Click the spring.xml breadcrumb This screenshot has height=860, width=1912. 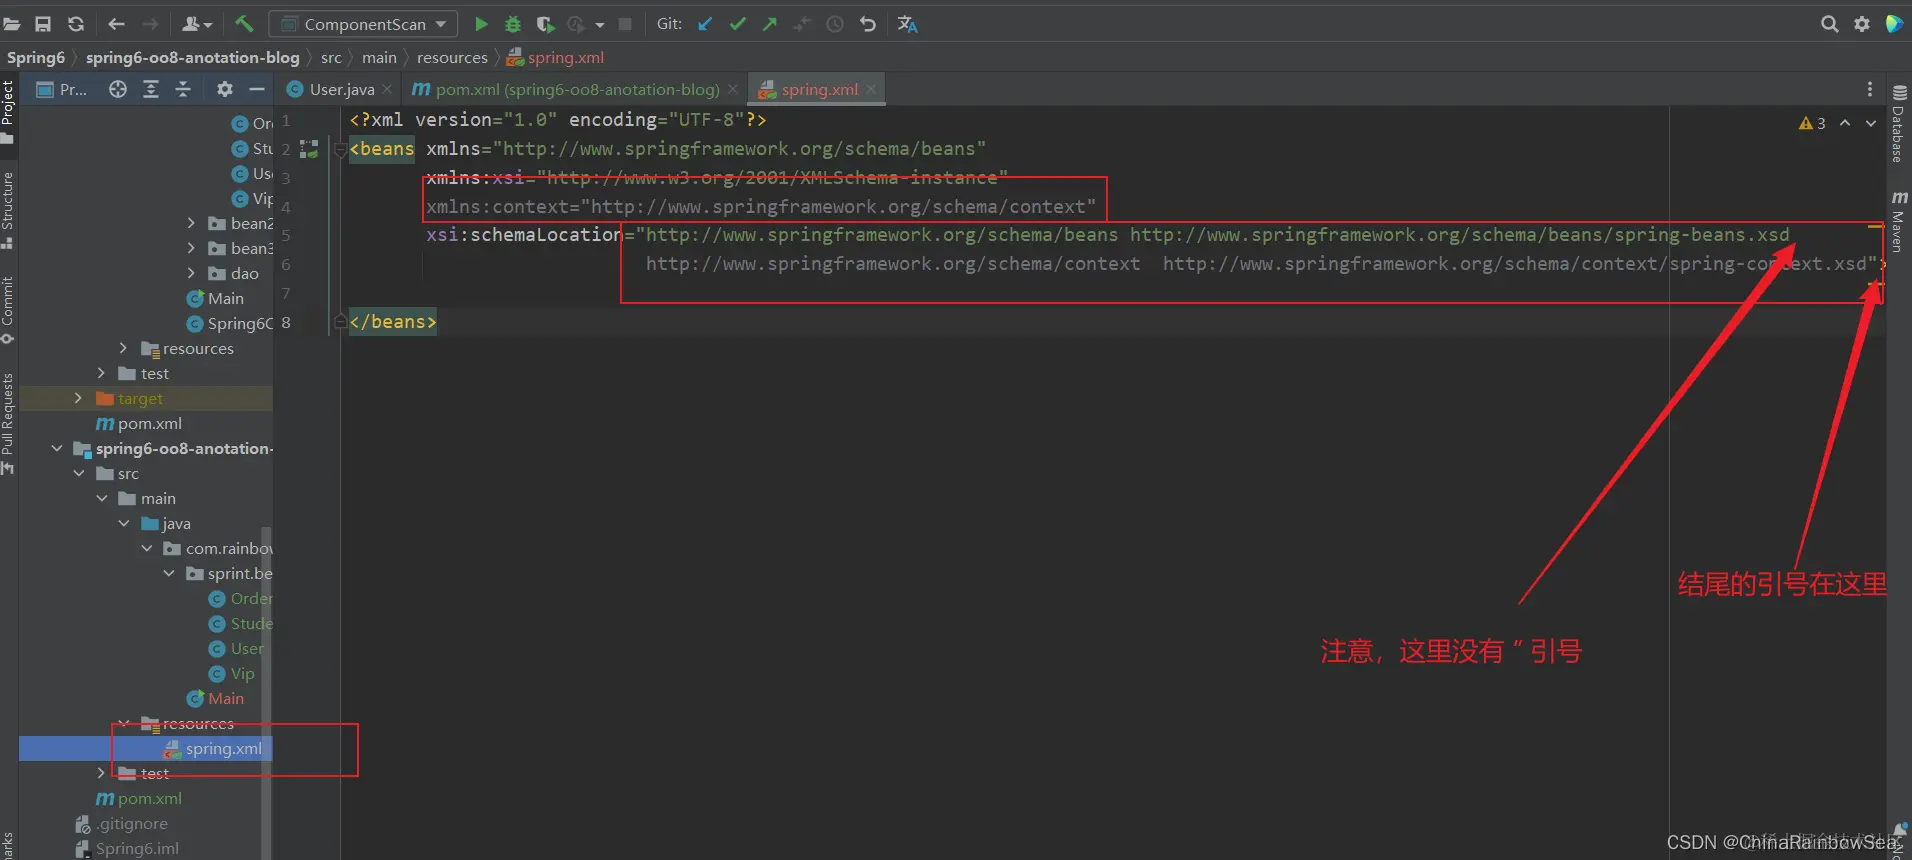click(555, 57)
